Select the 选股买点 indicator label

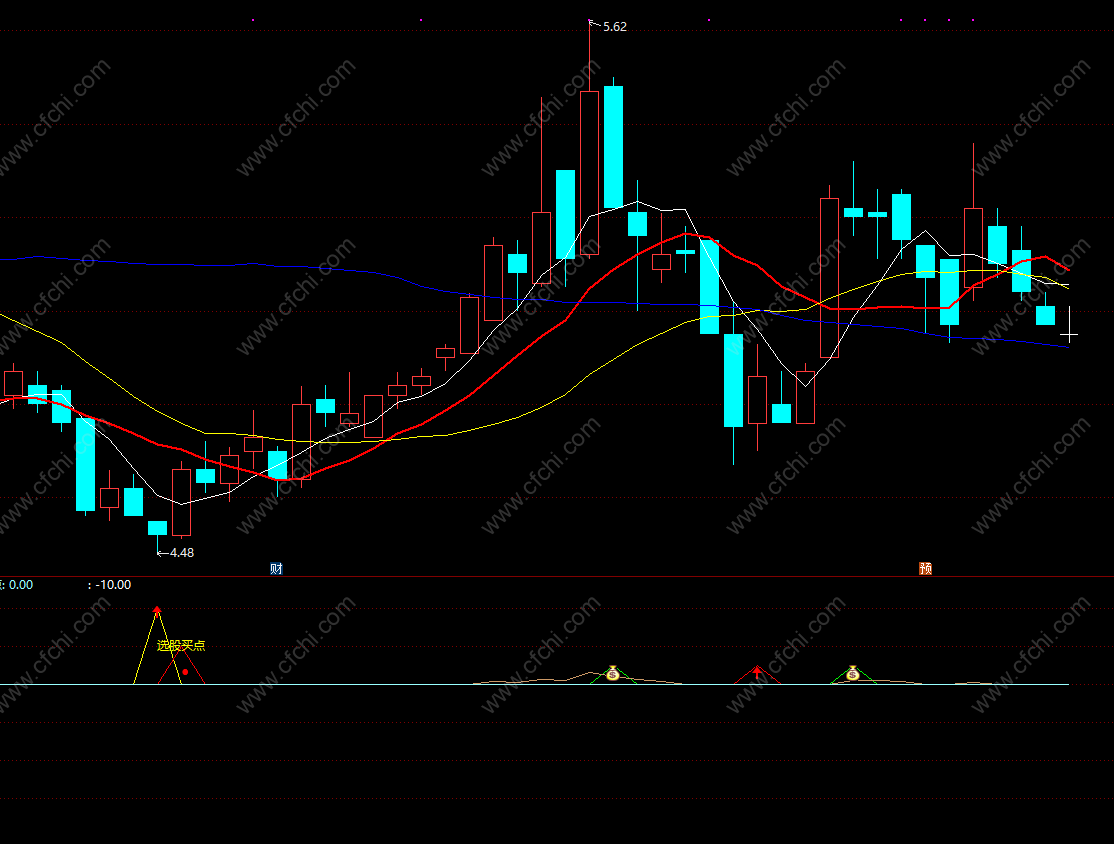181,645
